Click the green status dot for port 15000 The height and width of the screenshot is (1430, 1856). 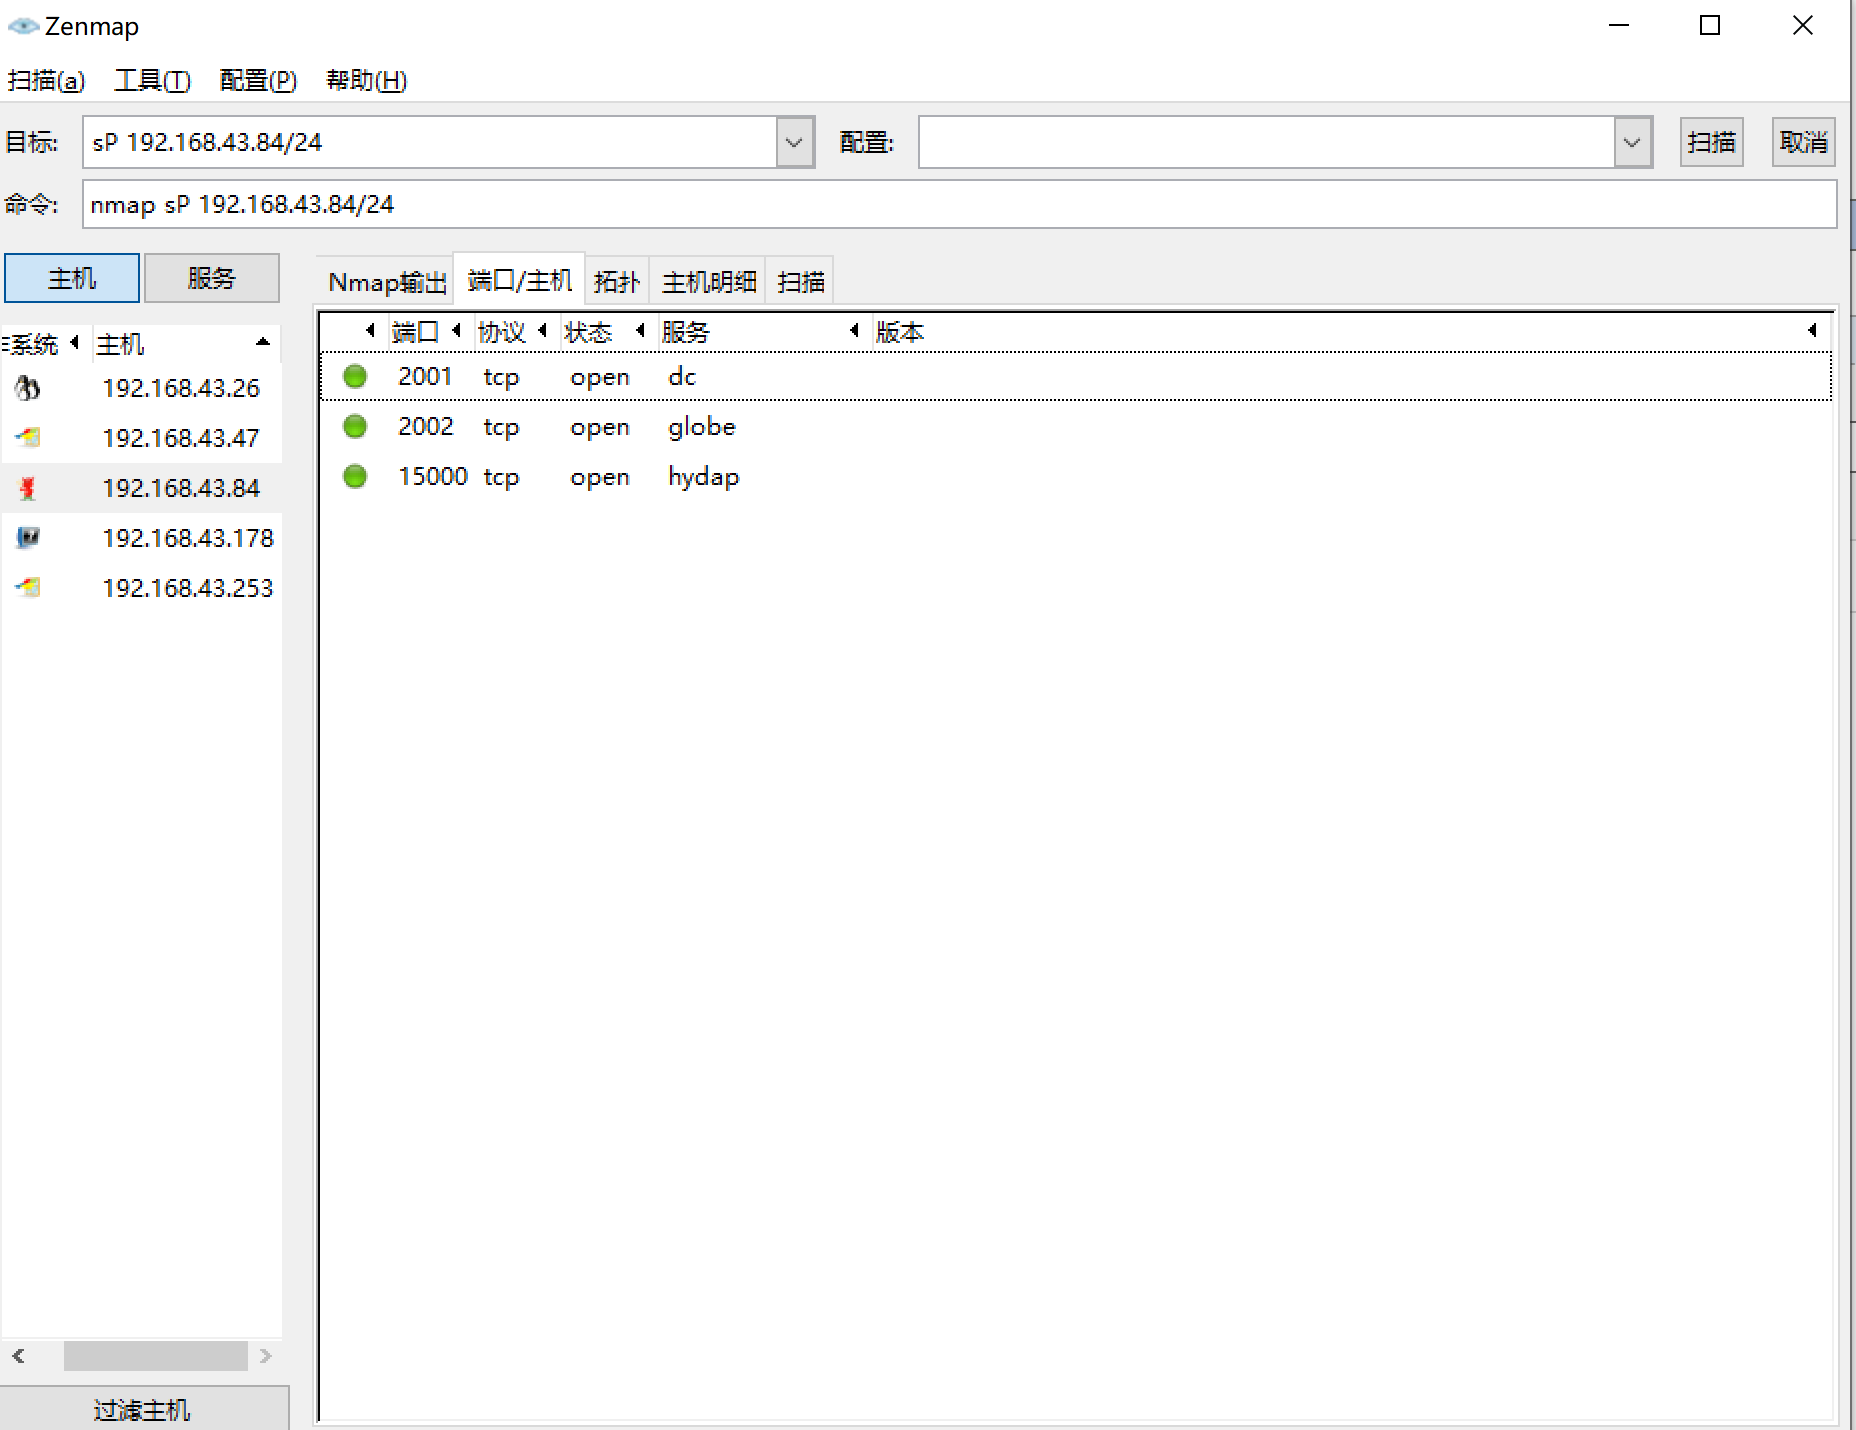tap(355, 477)
